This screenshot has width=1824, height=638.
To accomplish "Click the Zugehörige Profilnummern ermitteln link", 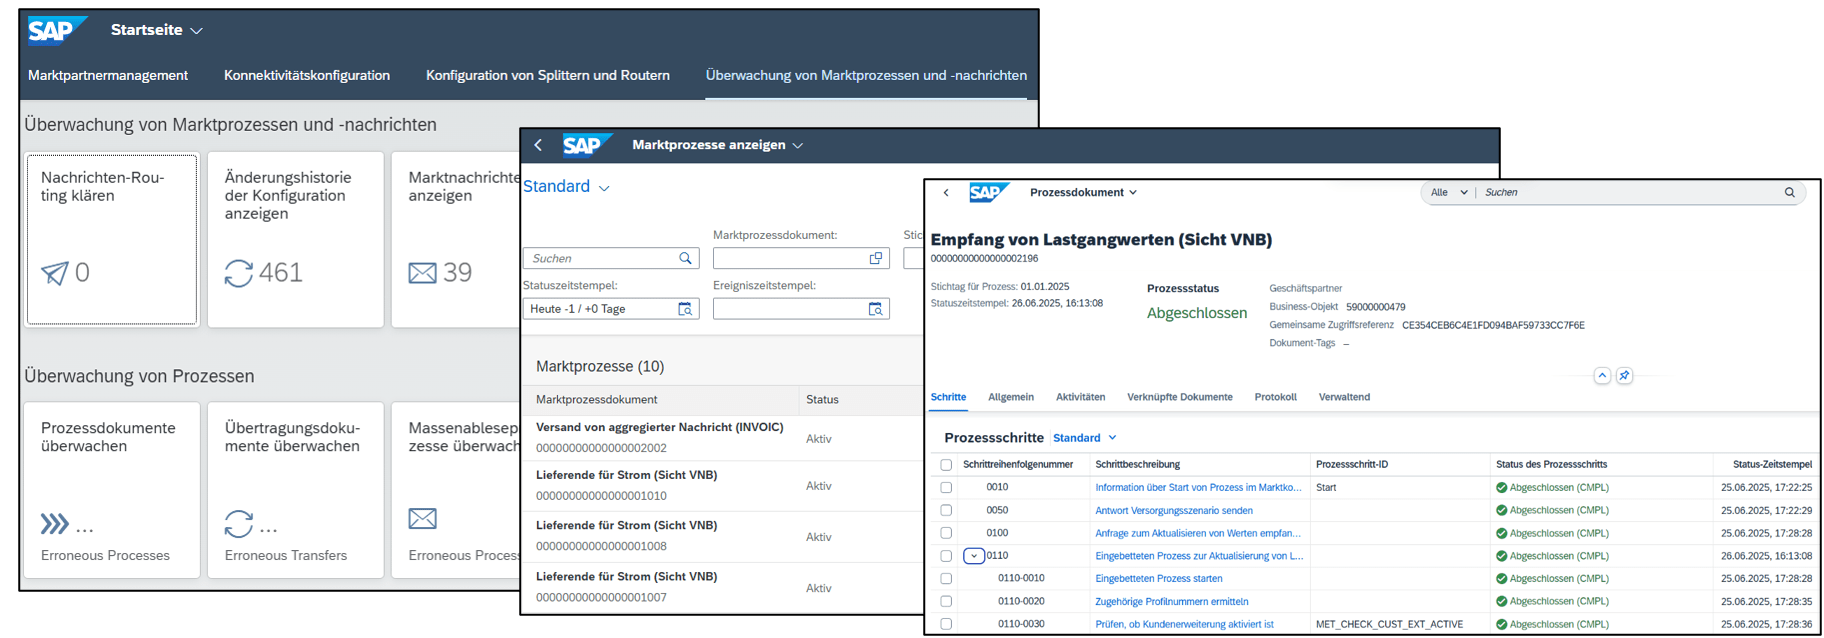I will tap(1171, 602).
